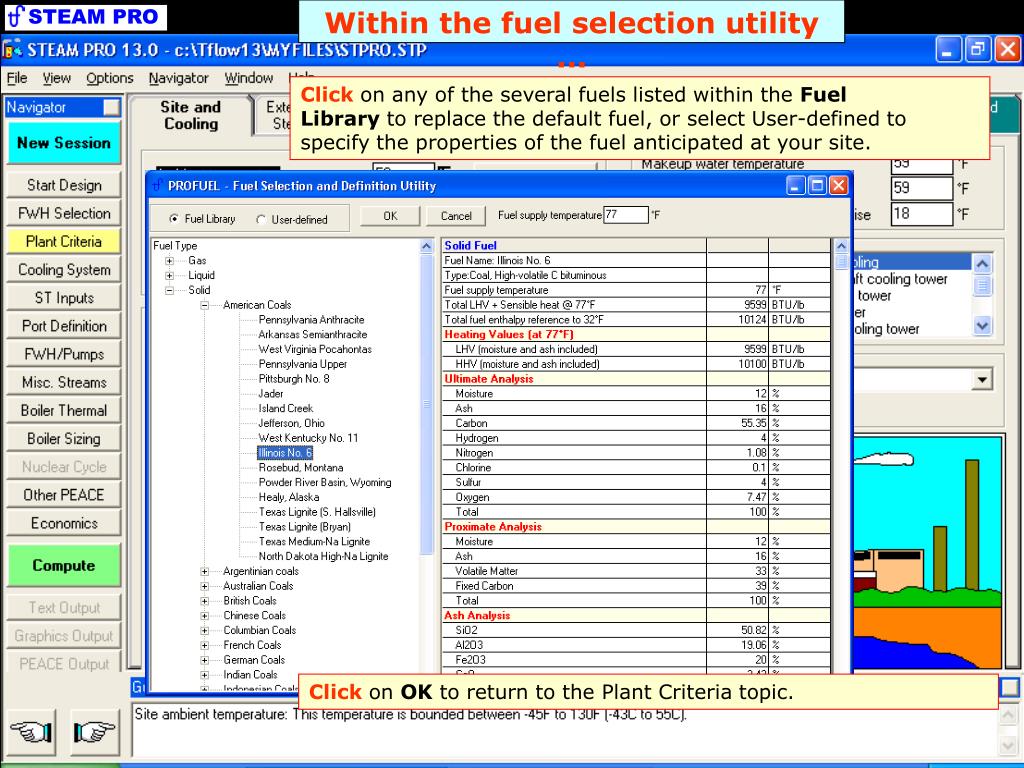Expand the Indian Coals node
The image size is (1024, 768).
click(x=204, y=675)
